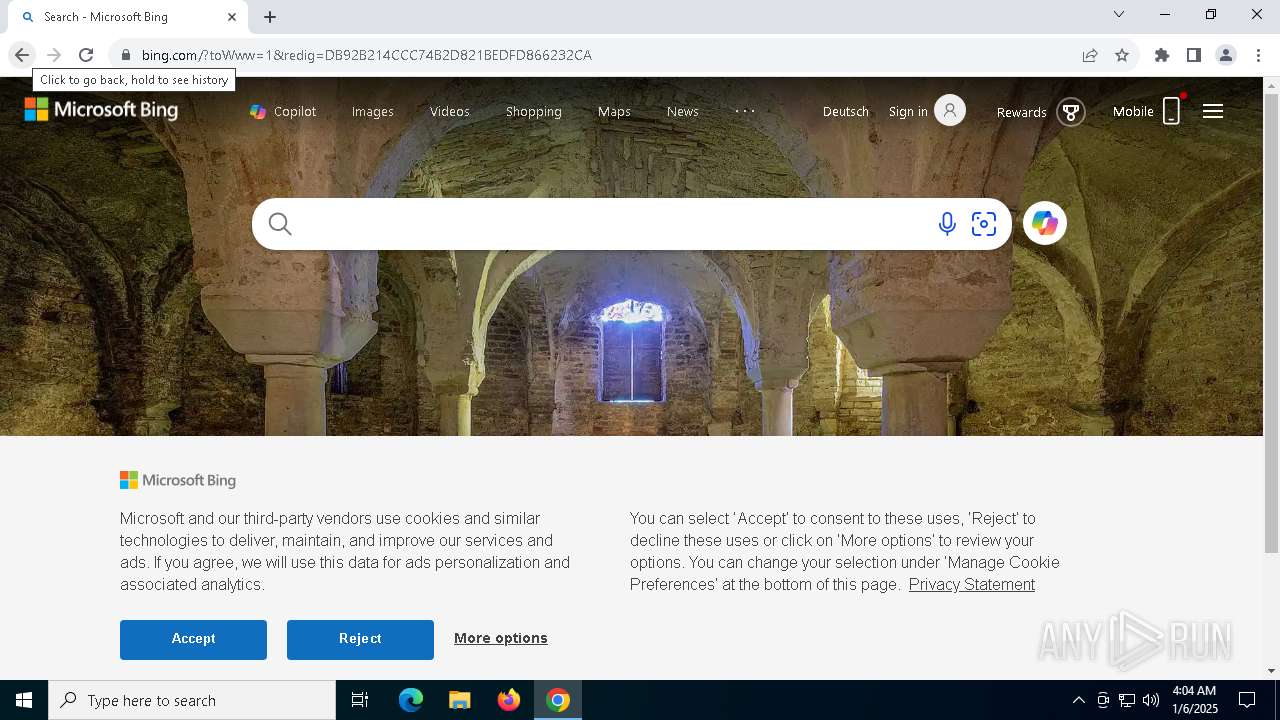Launch Microsoft Edge from taskbar

[x=411, y=700]
